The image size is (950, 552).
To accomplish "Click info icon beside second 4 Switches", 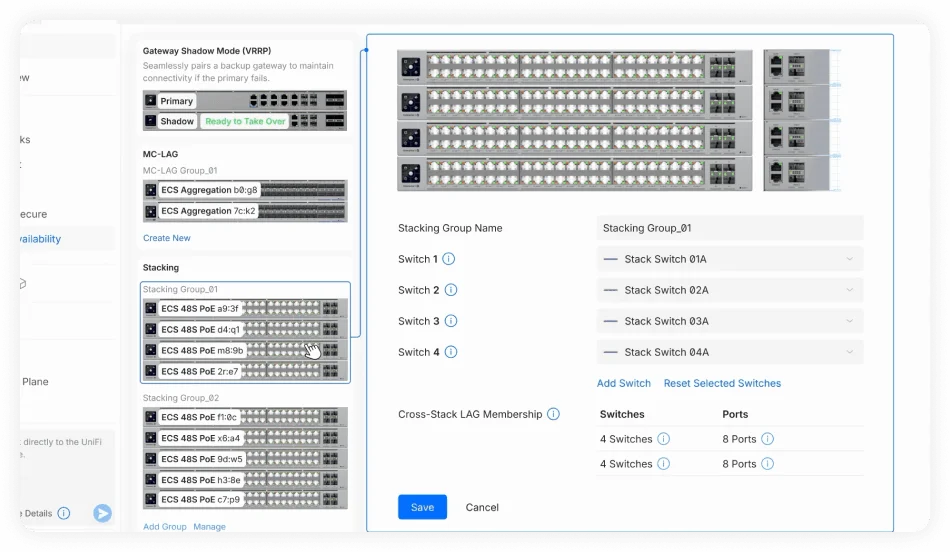I will click(663, 464).
